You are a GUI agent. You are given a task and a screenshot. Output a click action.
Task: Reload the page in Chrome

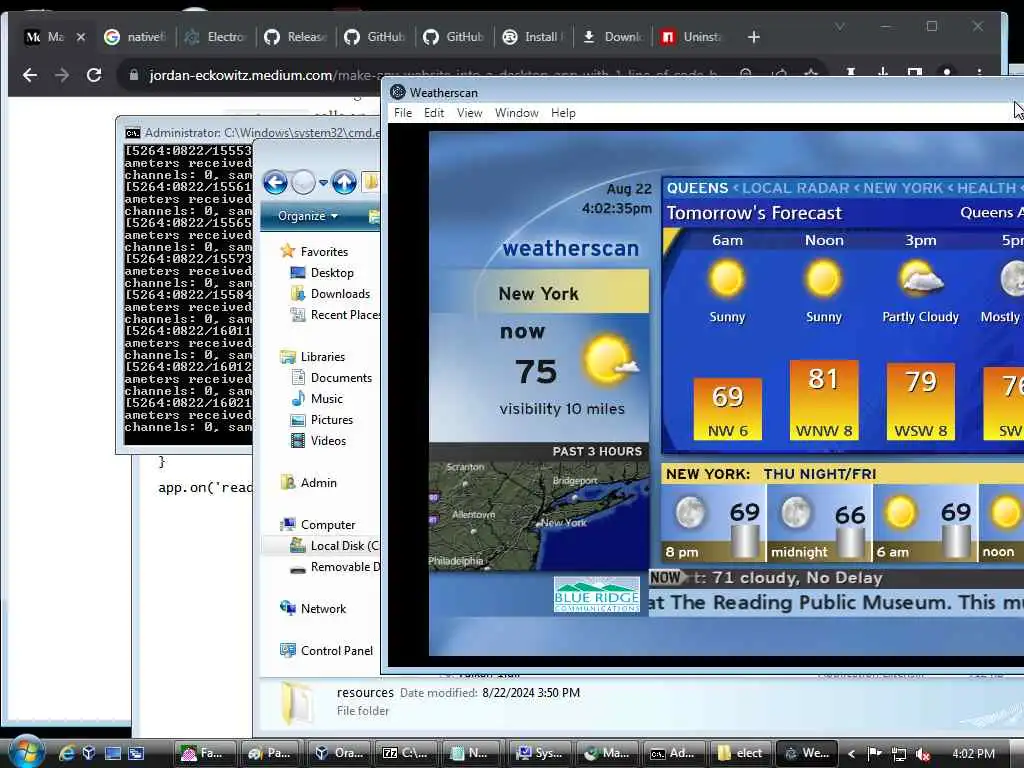94,75
